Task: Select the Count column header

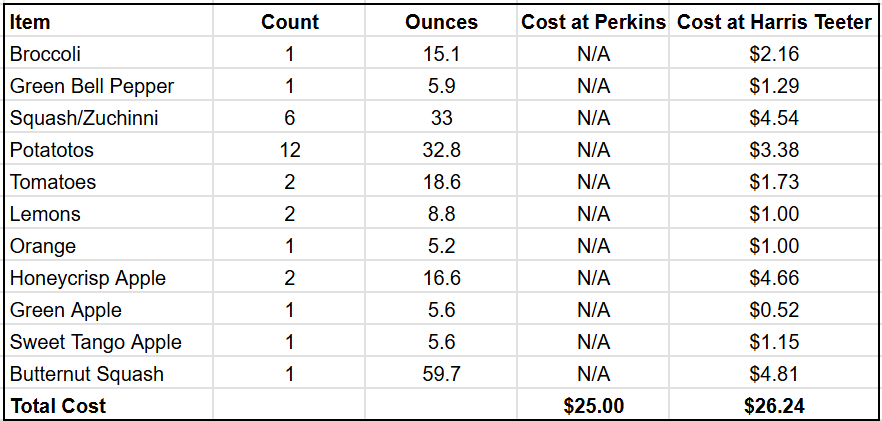Action: click(x=290, y=22)
